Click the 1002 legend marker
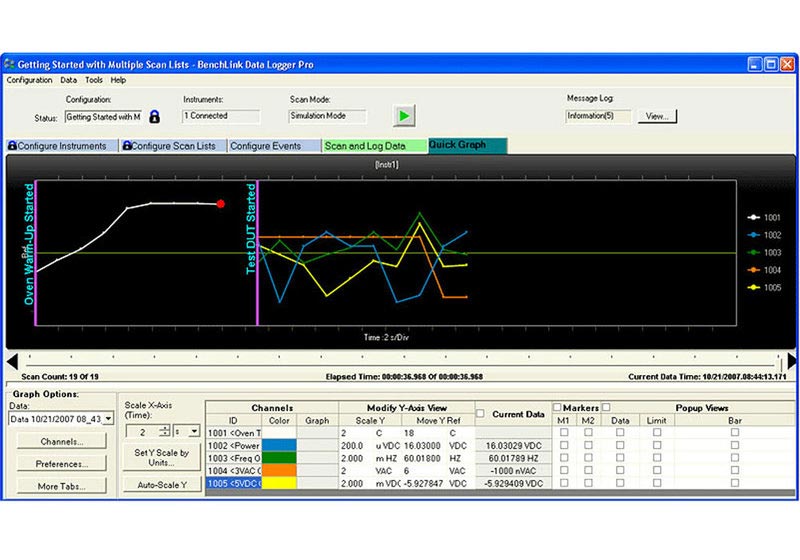Viewport: 800px width, 560px height. pyautogui.click(x=753, y=235)
